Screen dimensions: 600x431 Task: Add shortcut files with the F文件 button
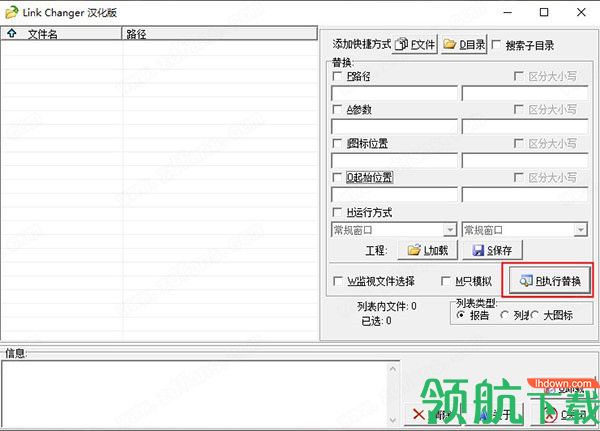pyautogui.click(x=415, y=45)
